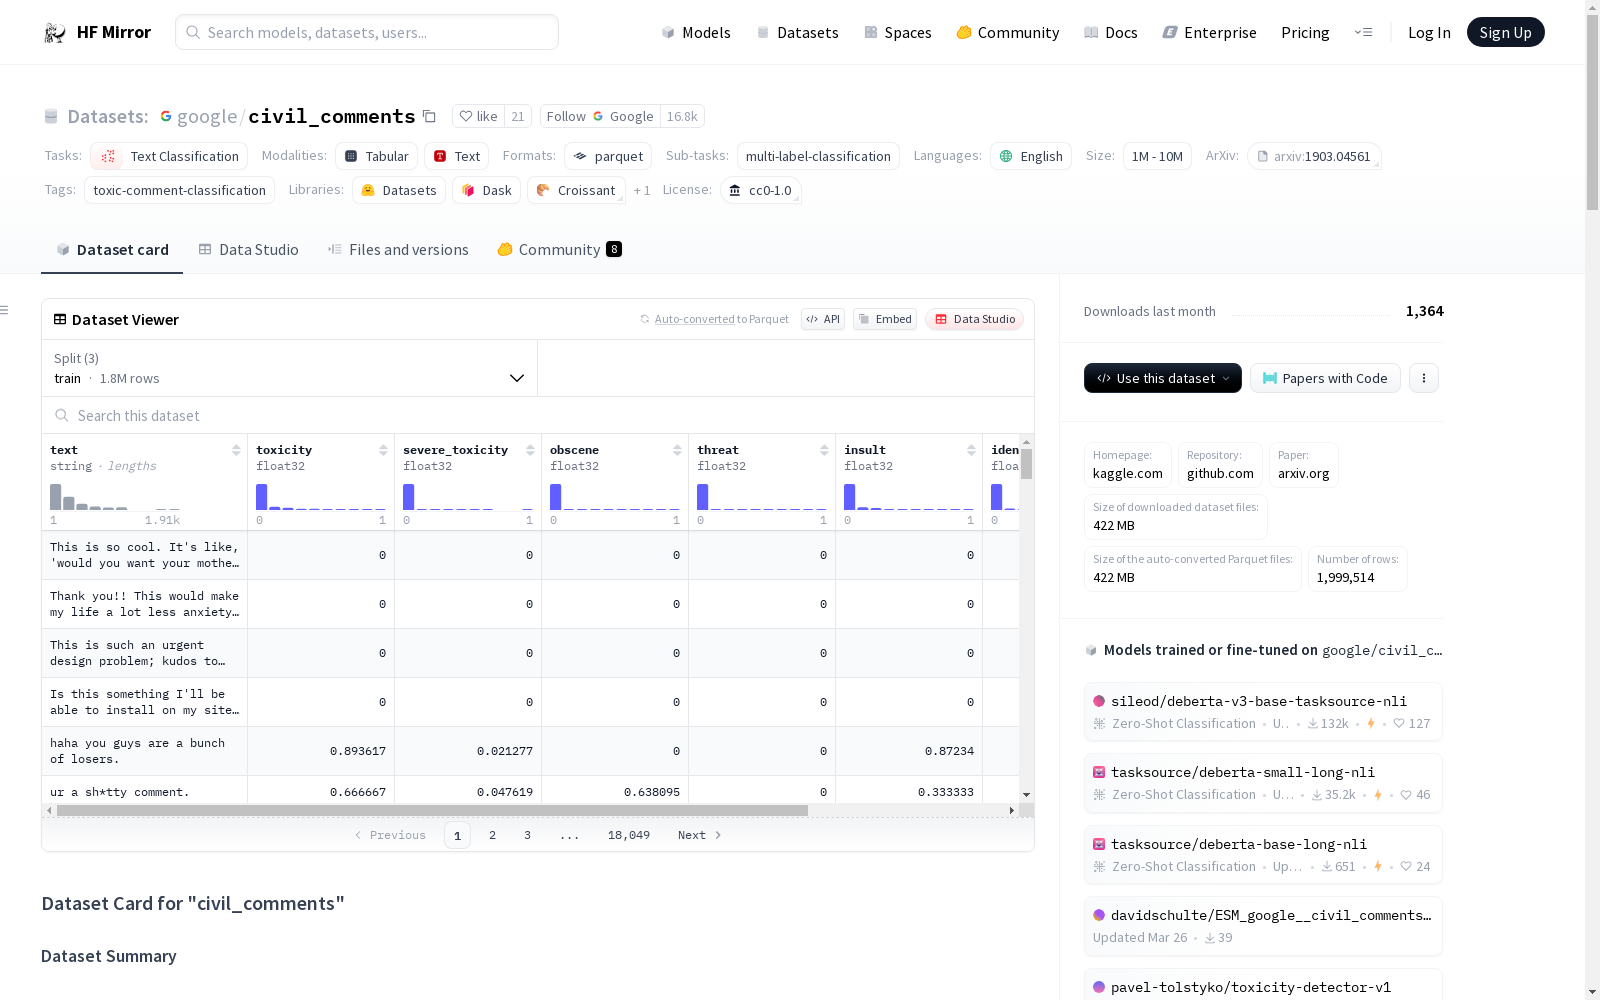The width and height of the screenshot is (1600, 1000).
Task: Go to Datasets in the top navigation
Action: pyautogui.click(x=797, y=32)
